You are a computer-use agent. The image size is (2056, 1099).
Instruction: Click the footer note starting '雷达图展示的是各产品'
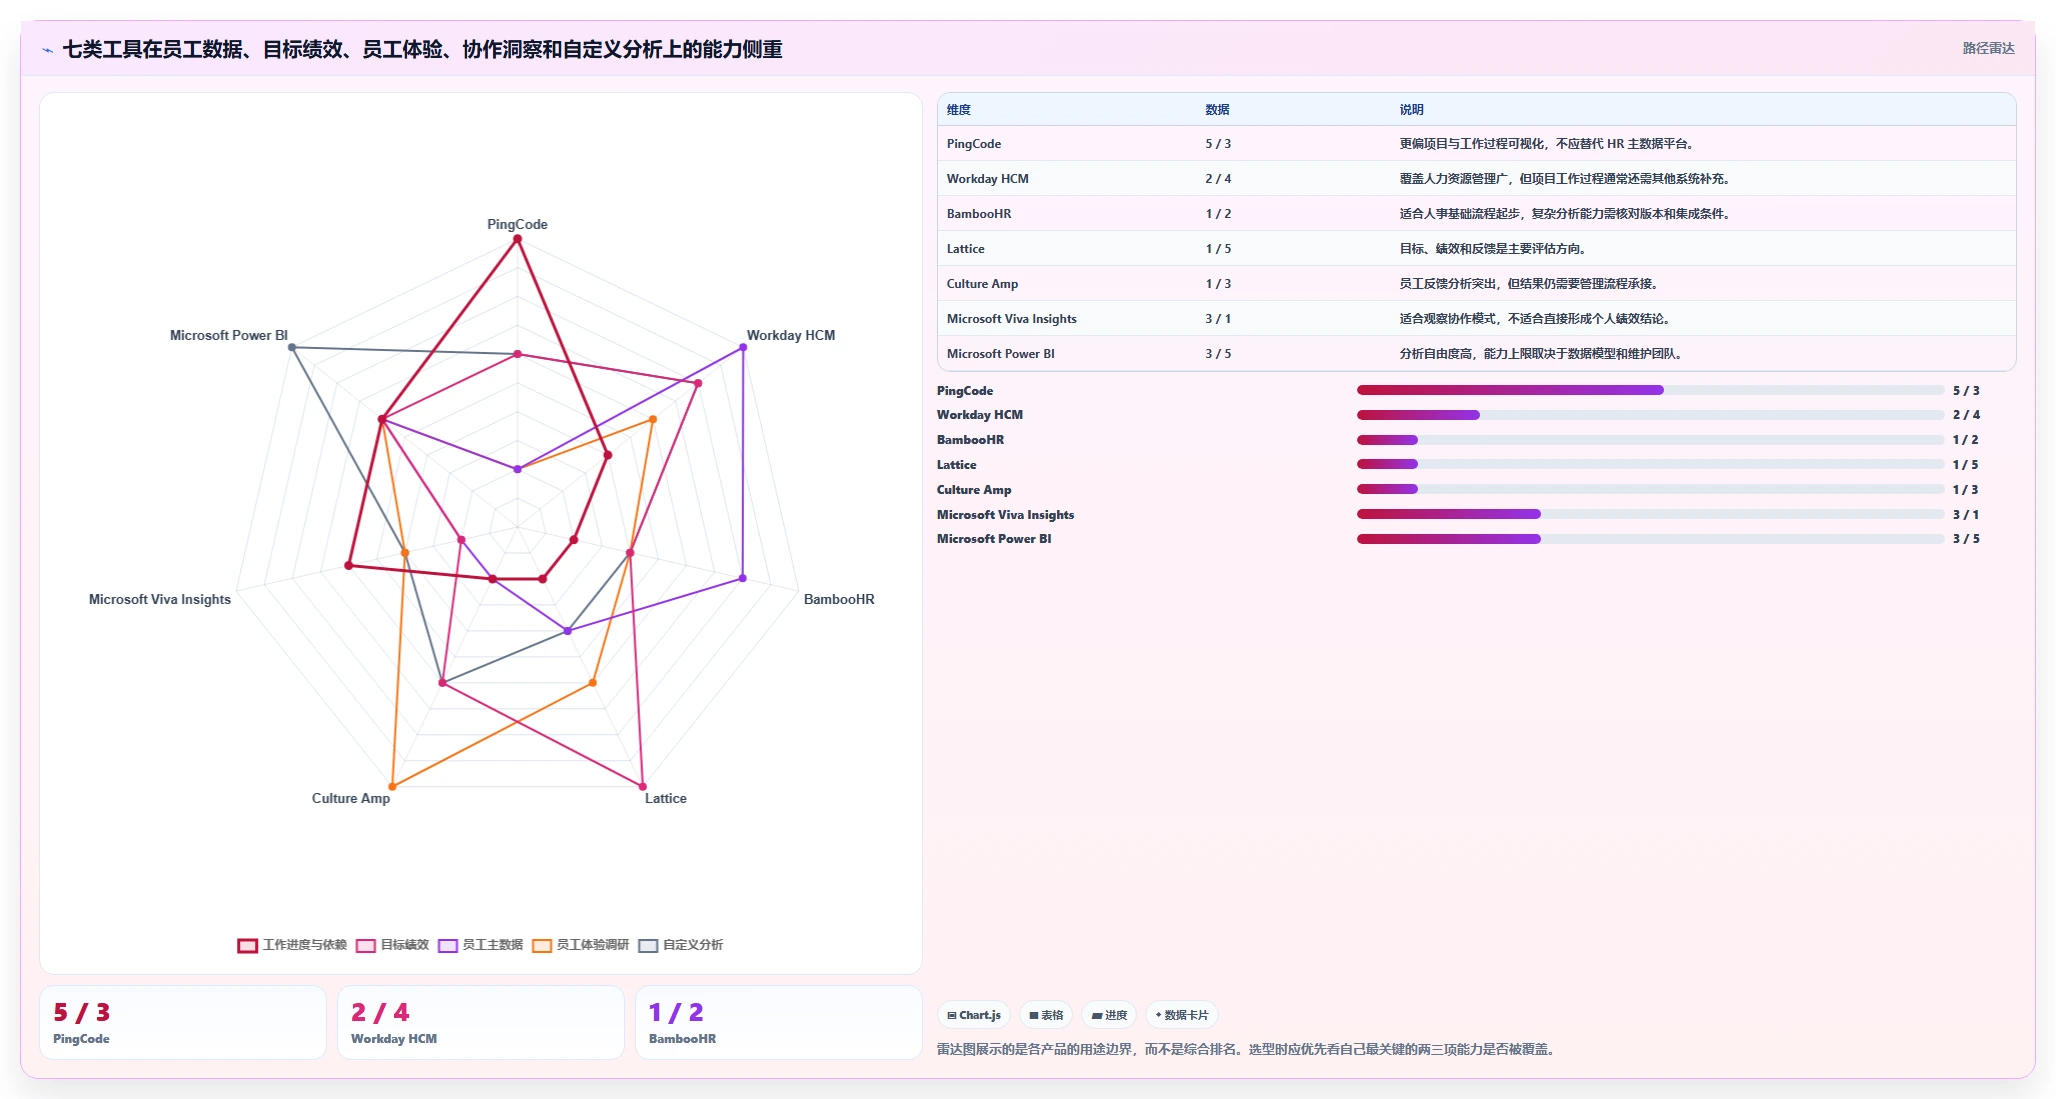pyautogui.click(x=1248, y=1049)
